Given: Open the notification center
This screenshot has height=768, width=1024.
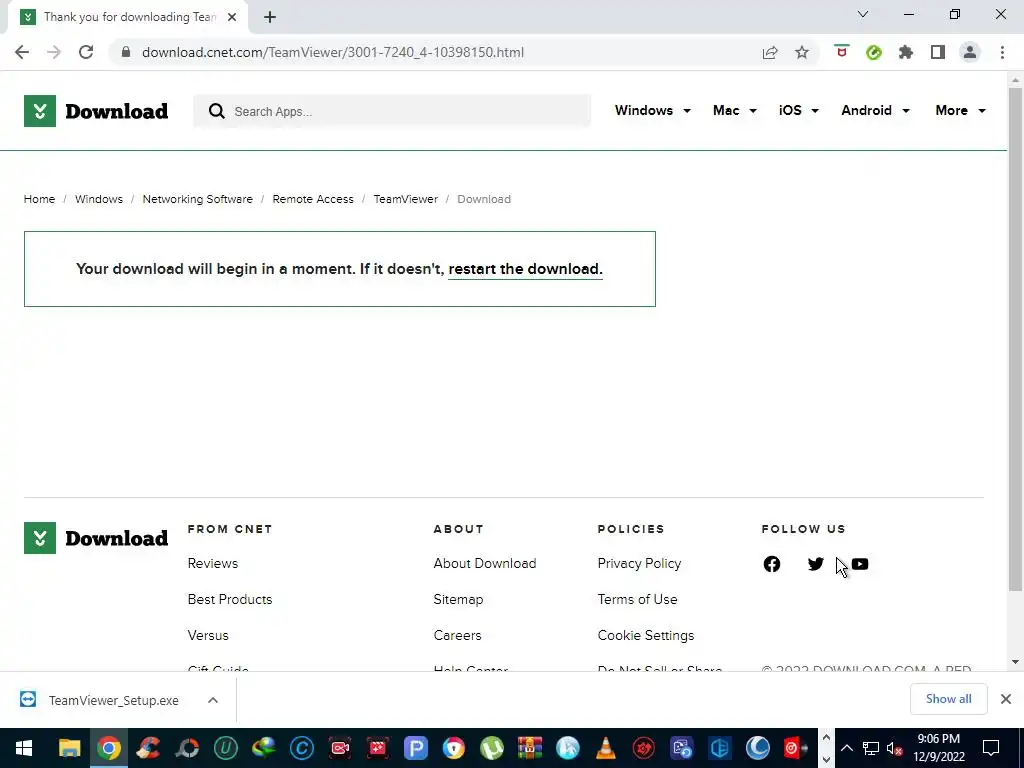Looking at the screenshot, I should tap(991, 748).
